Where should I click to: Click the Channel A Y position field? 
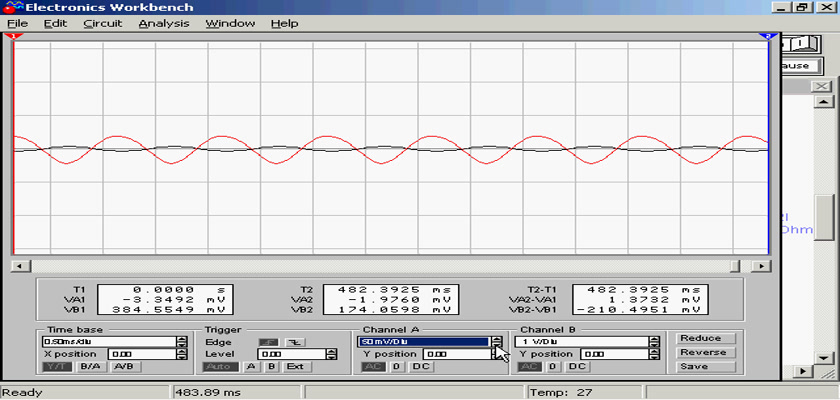(x=458, y=354)
